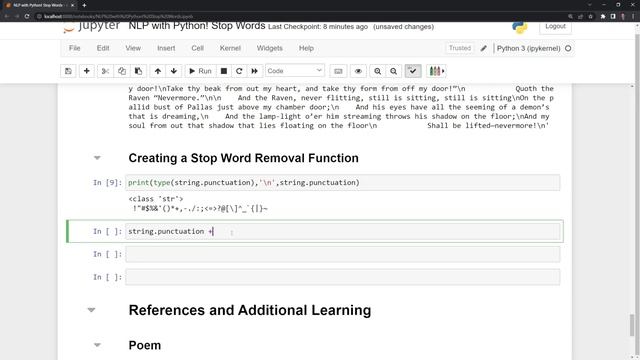Close the NLP with Python browser tab
Viewport: 640px width, 360px height.
coord(73,5)
